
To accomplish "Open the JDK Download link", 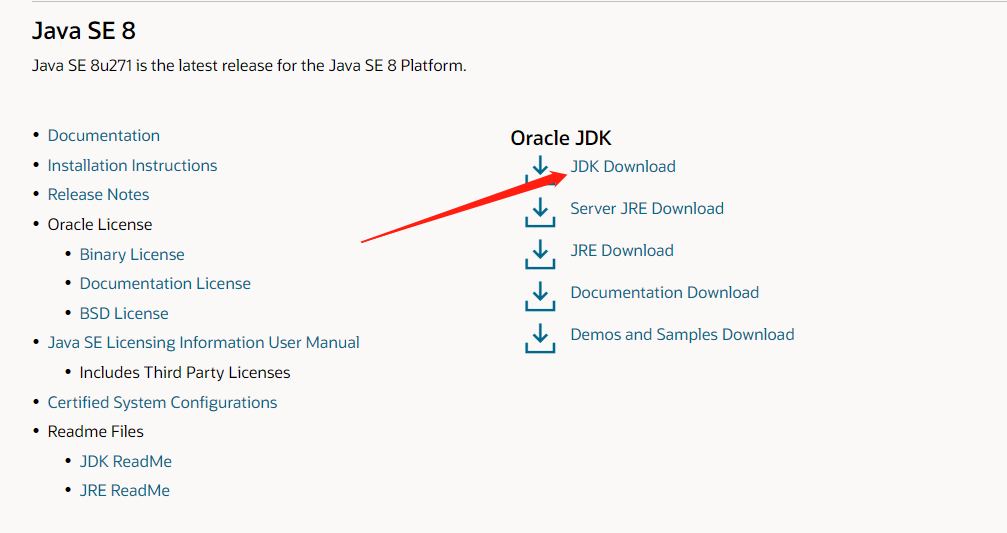I will (x=623, y=166).
